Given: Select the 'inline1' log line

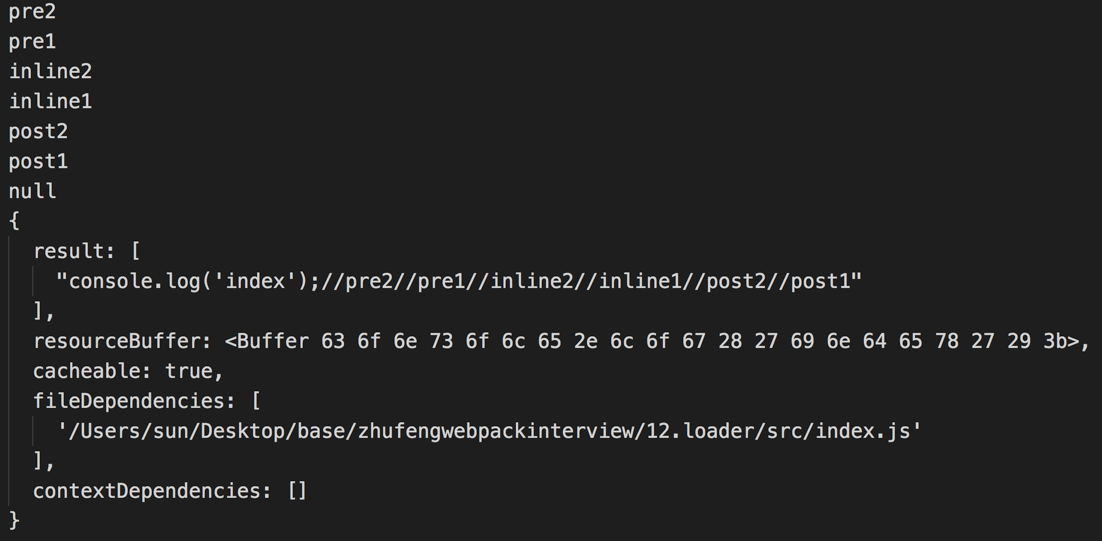Looking at the screenshot, I should coord(50,102).
